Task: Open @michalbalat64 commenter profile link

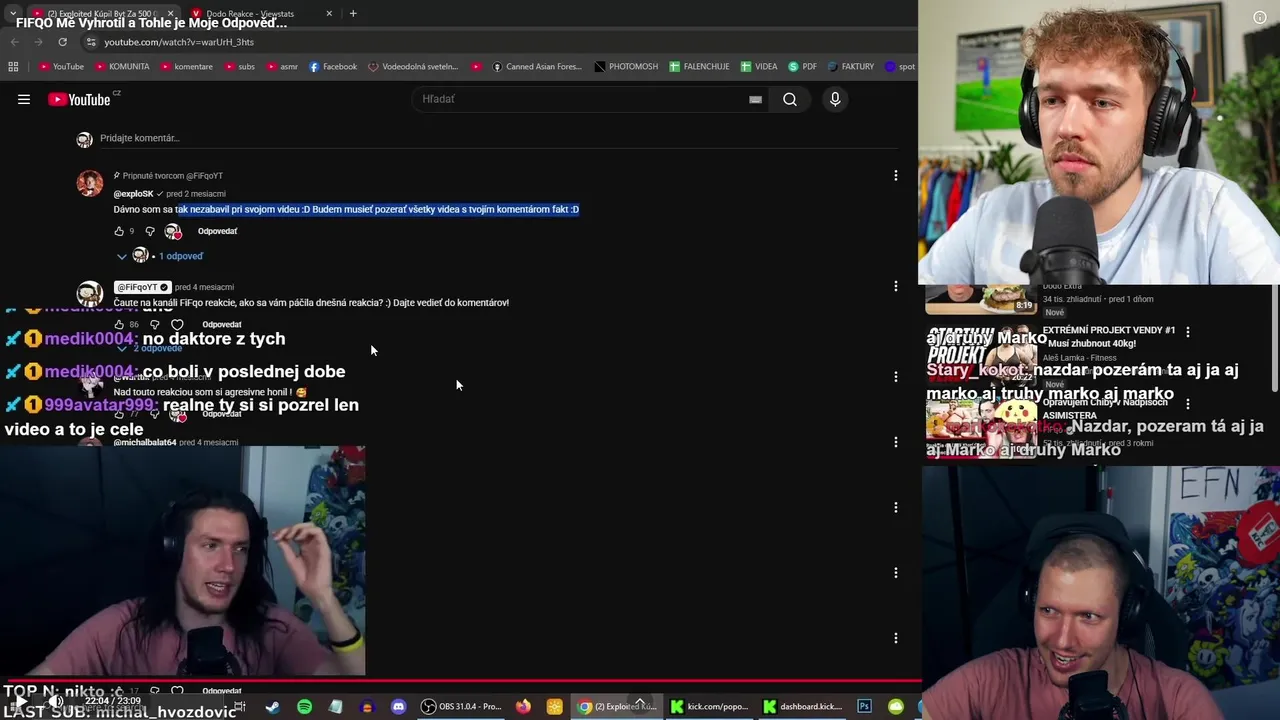Action: coord(145,442)
